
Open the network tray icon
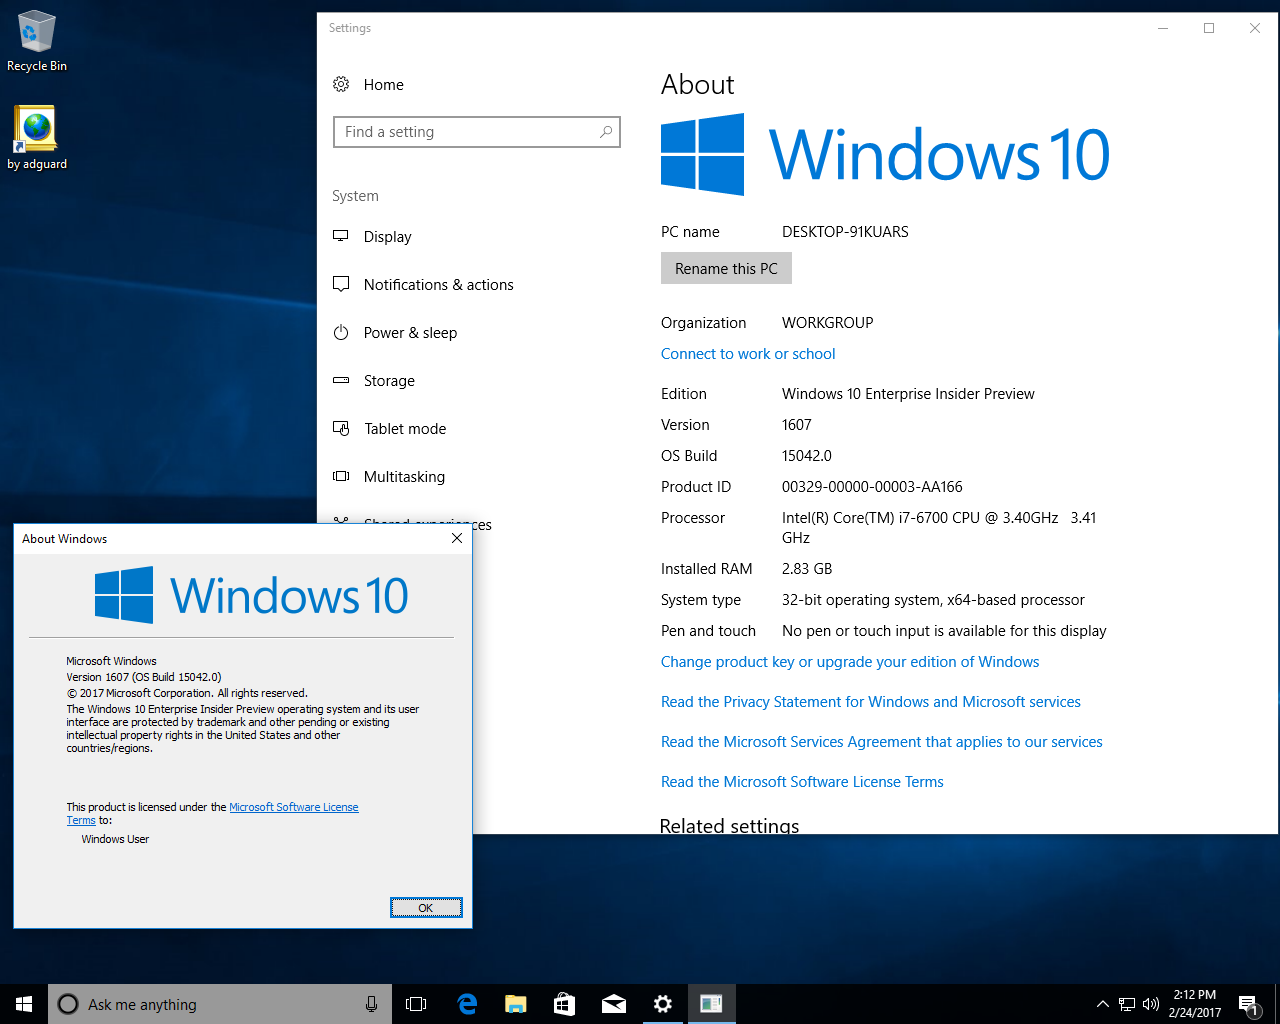(1127, 1004)
